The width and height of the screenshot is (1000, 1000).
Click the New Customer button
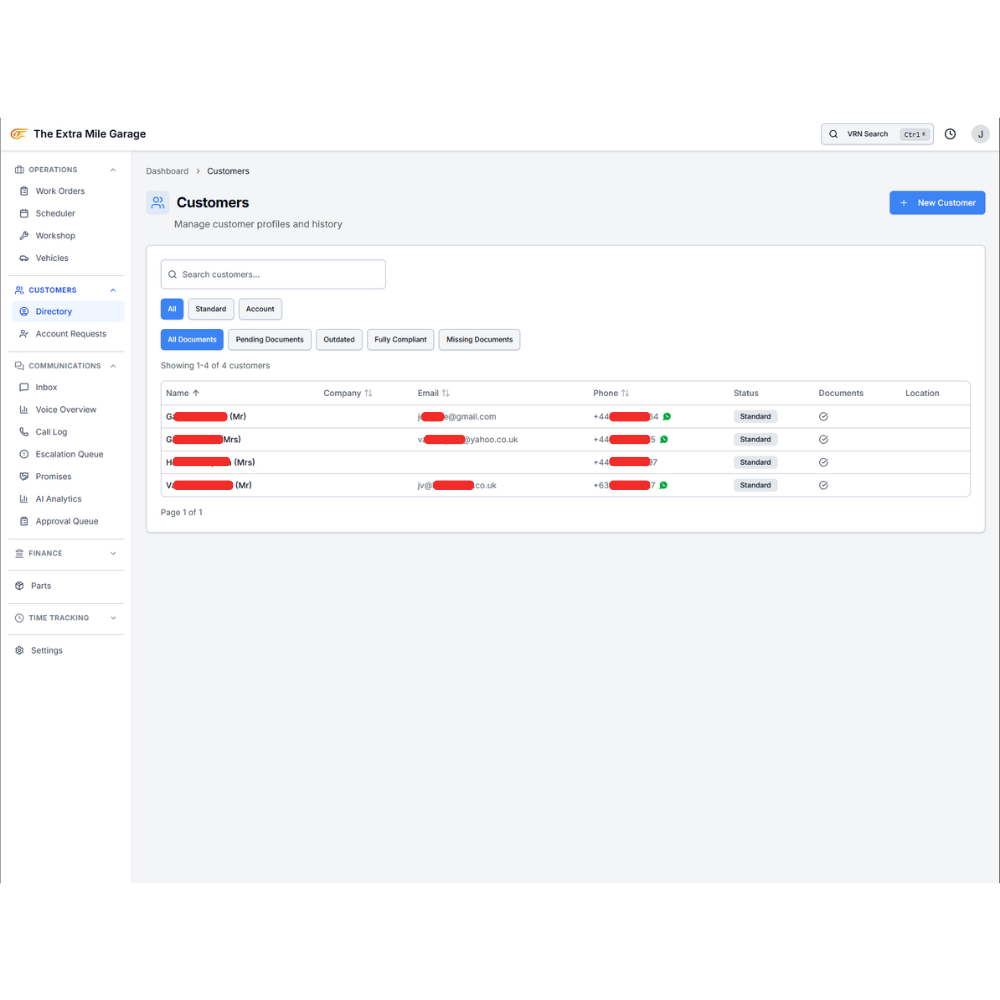pos(937,203)
